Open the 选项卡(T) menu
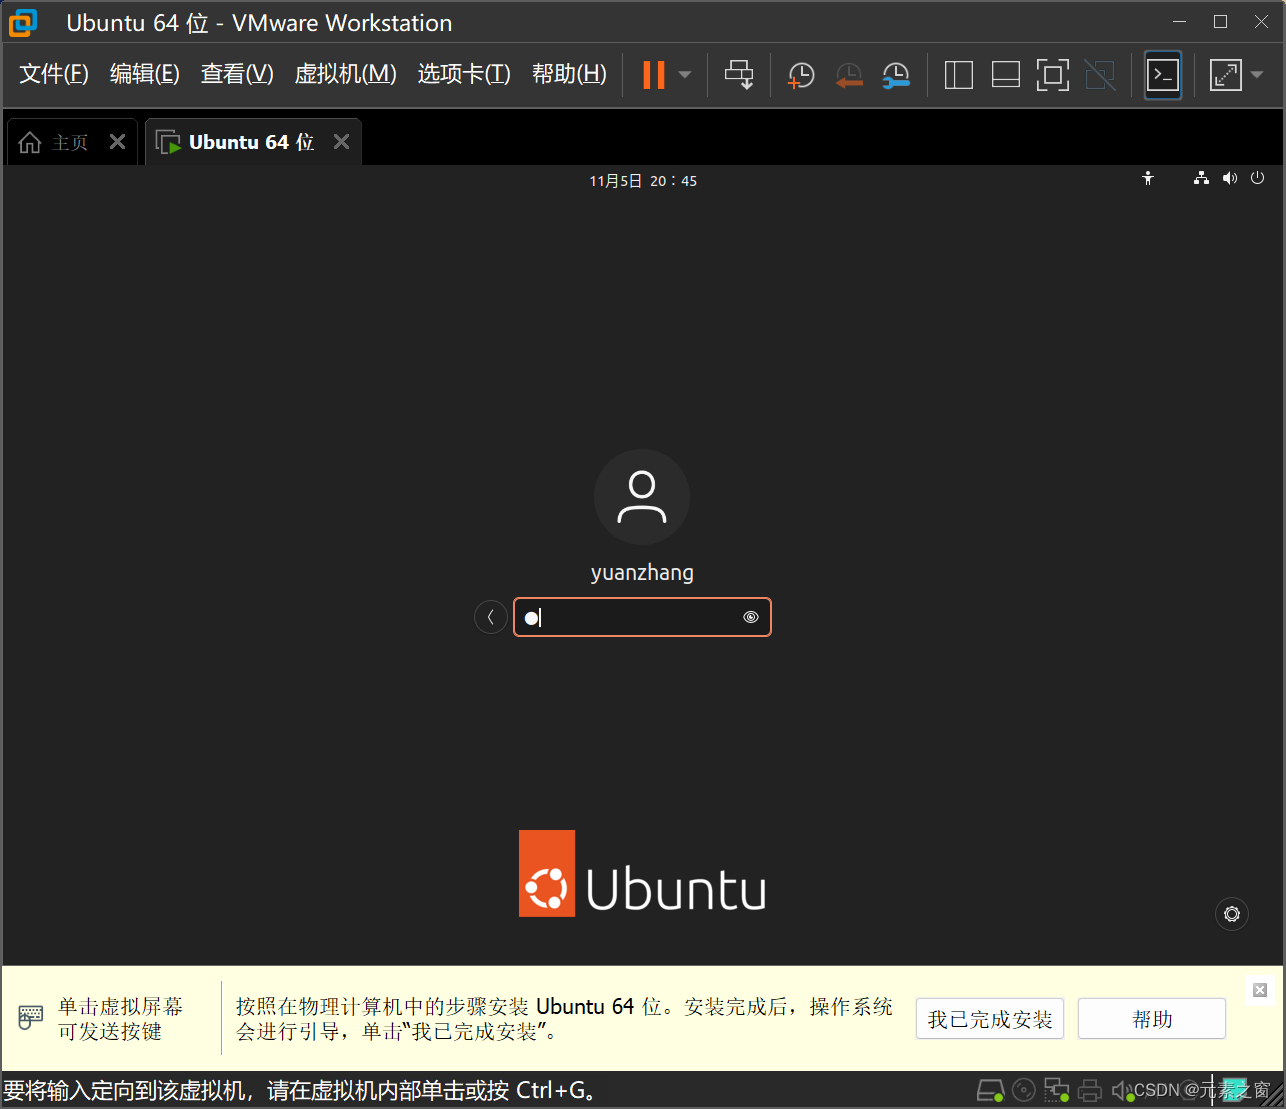The height and width of the screenshot is (1109, 1286). [x=464, y=74]
